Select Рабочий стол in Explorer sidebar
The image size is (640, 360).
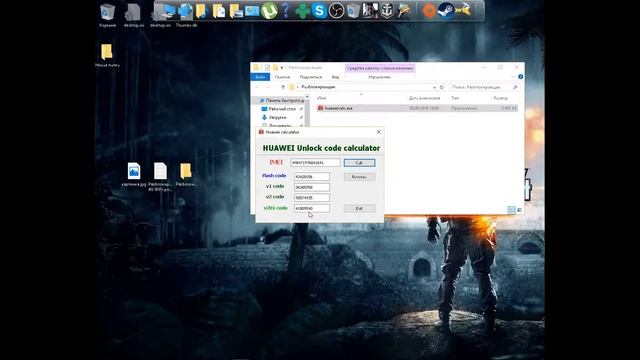point(281,109)
